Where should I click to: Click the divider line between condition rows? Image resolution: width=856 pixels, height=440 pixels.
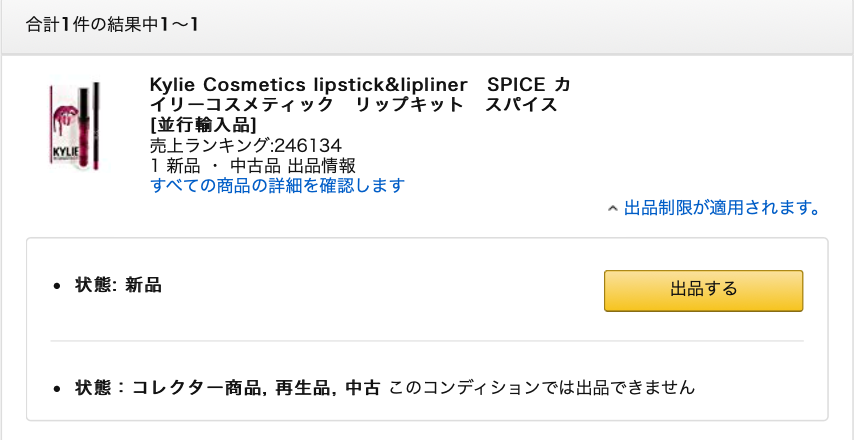(x=427, y=341)
